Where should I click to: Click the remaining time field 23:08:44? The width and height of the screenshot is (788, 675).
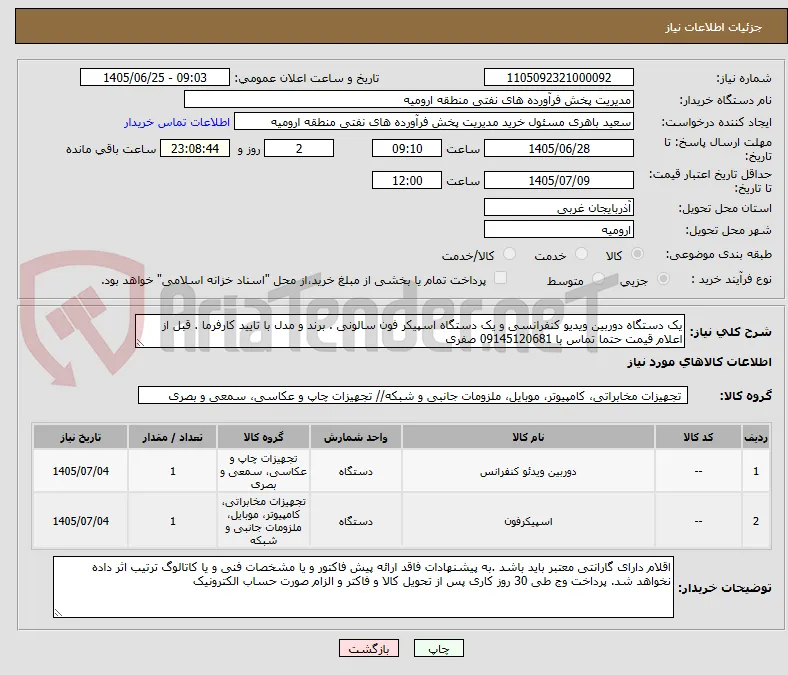pyautogui.click(x=195, y=148)
